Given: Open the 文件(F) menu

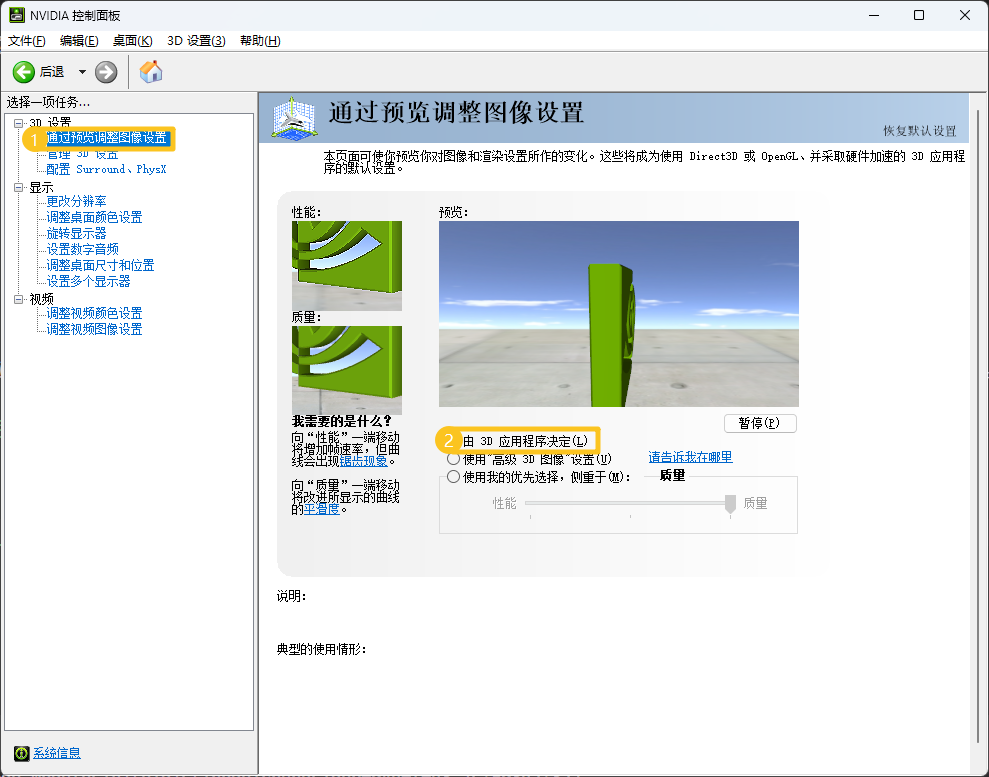Looking at the screenshot, I should pos(26,41).
